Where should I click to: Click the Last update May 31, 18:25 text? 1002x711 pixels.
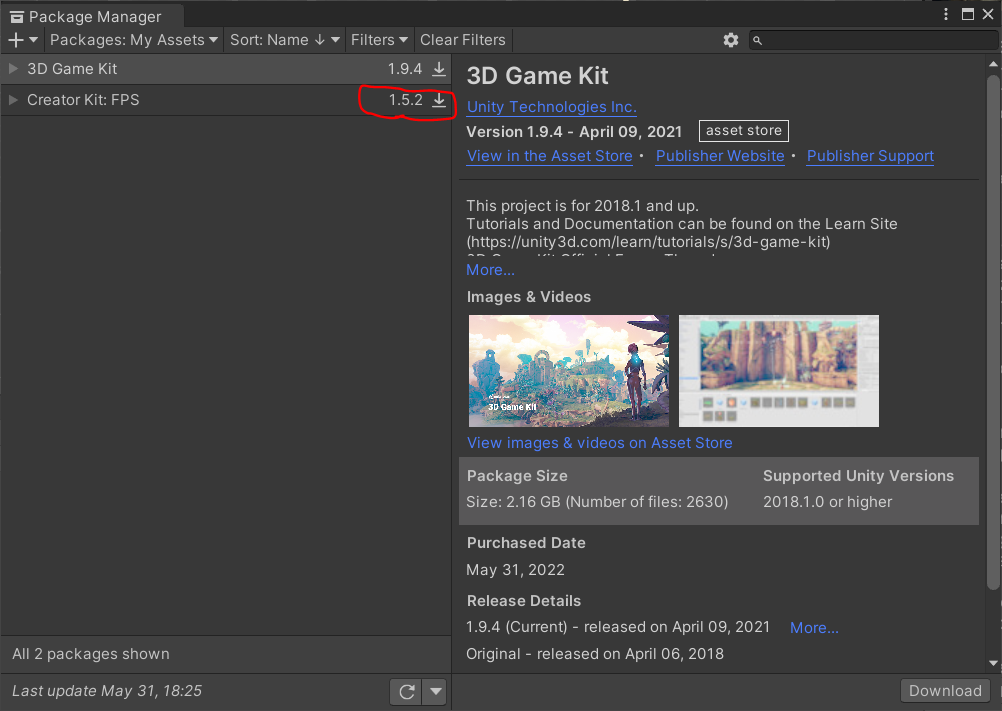(107, 691)
